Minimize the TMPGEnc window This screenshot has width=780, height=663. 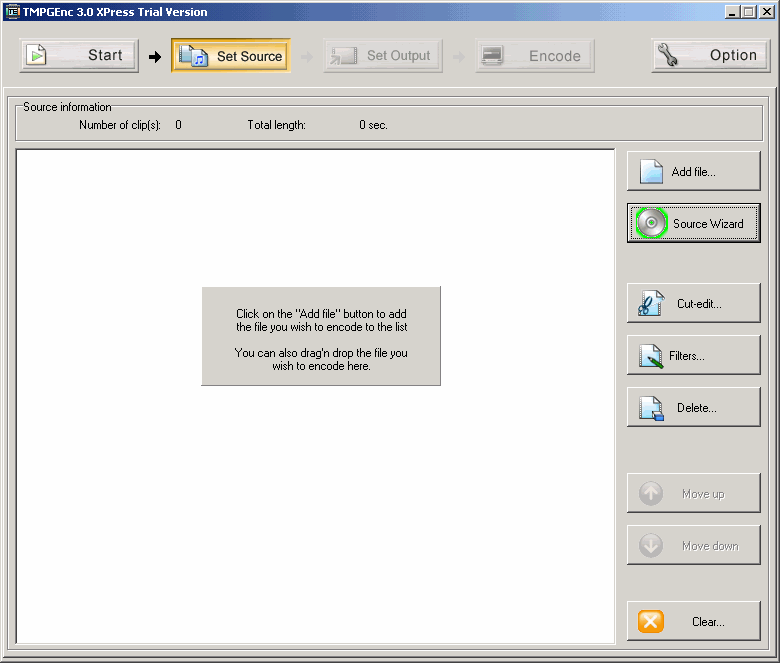click(733, 12)
